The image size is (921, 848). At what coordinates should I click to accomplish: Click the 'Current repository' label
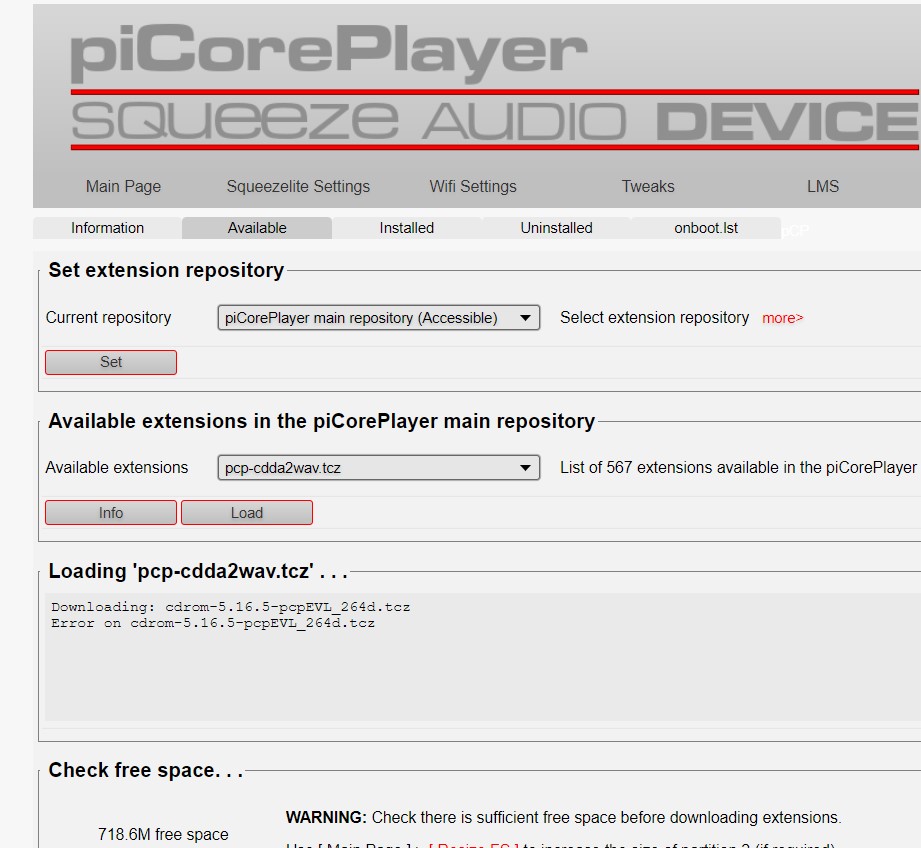click(x=108, y=318)
